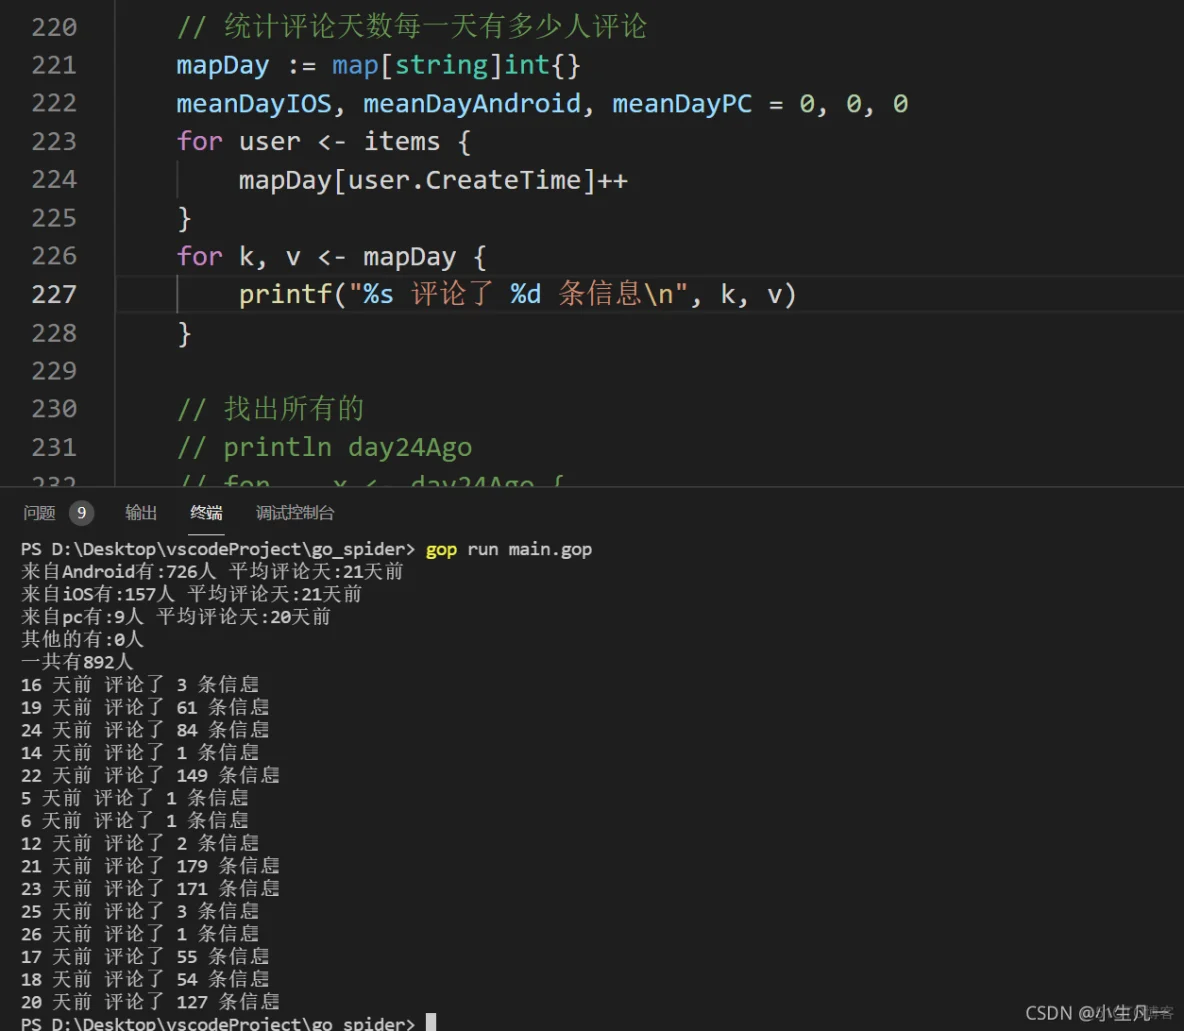Click the mapDay variable on line 221
Screen dimensions: 1184x1031
(223, 66)
